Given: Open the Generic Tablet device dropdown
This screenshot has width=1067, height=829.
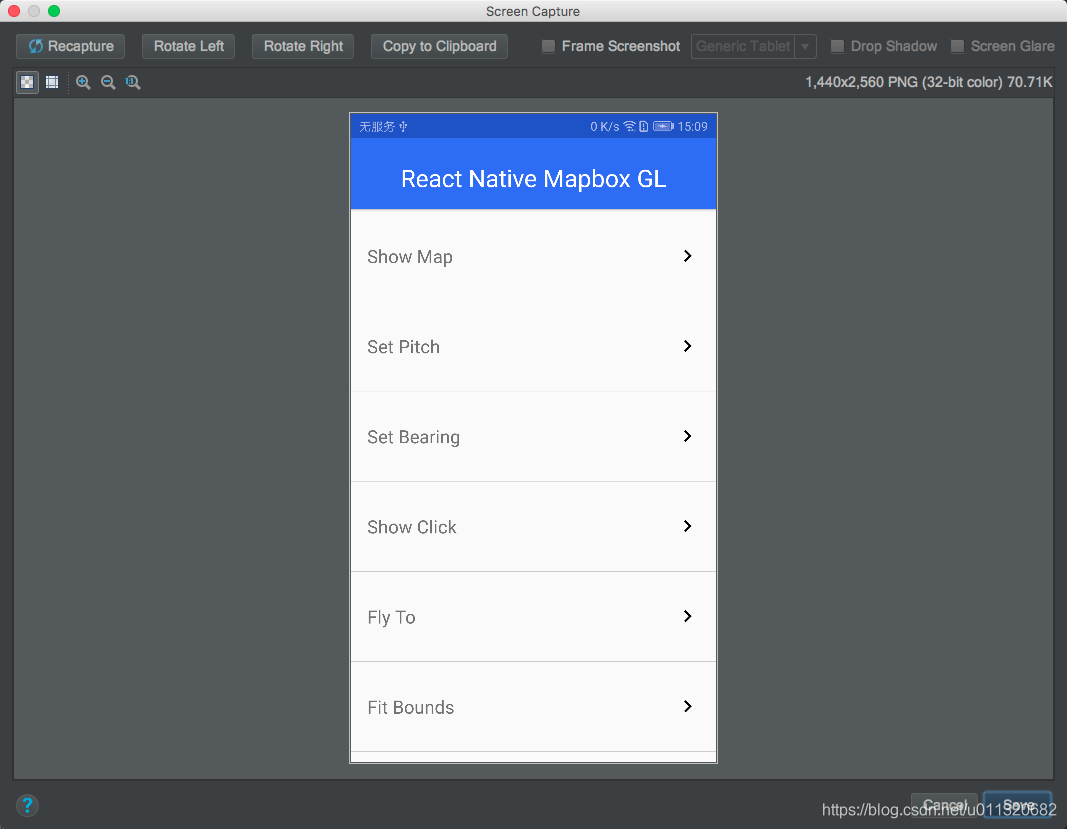Looking at the screenshot, I should 753,46.
